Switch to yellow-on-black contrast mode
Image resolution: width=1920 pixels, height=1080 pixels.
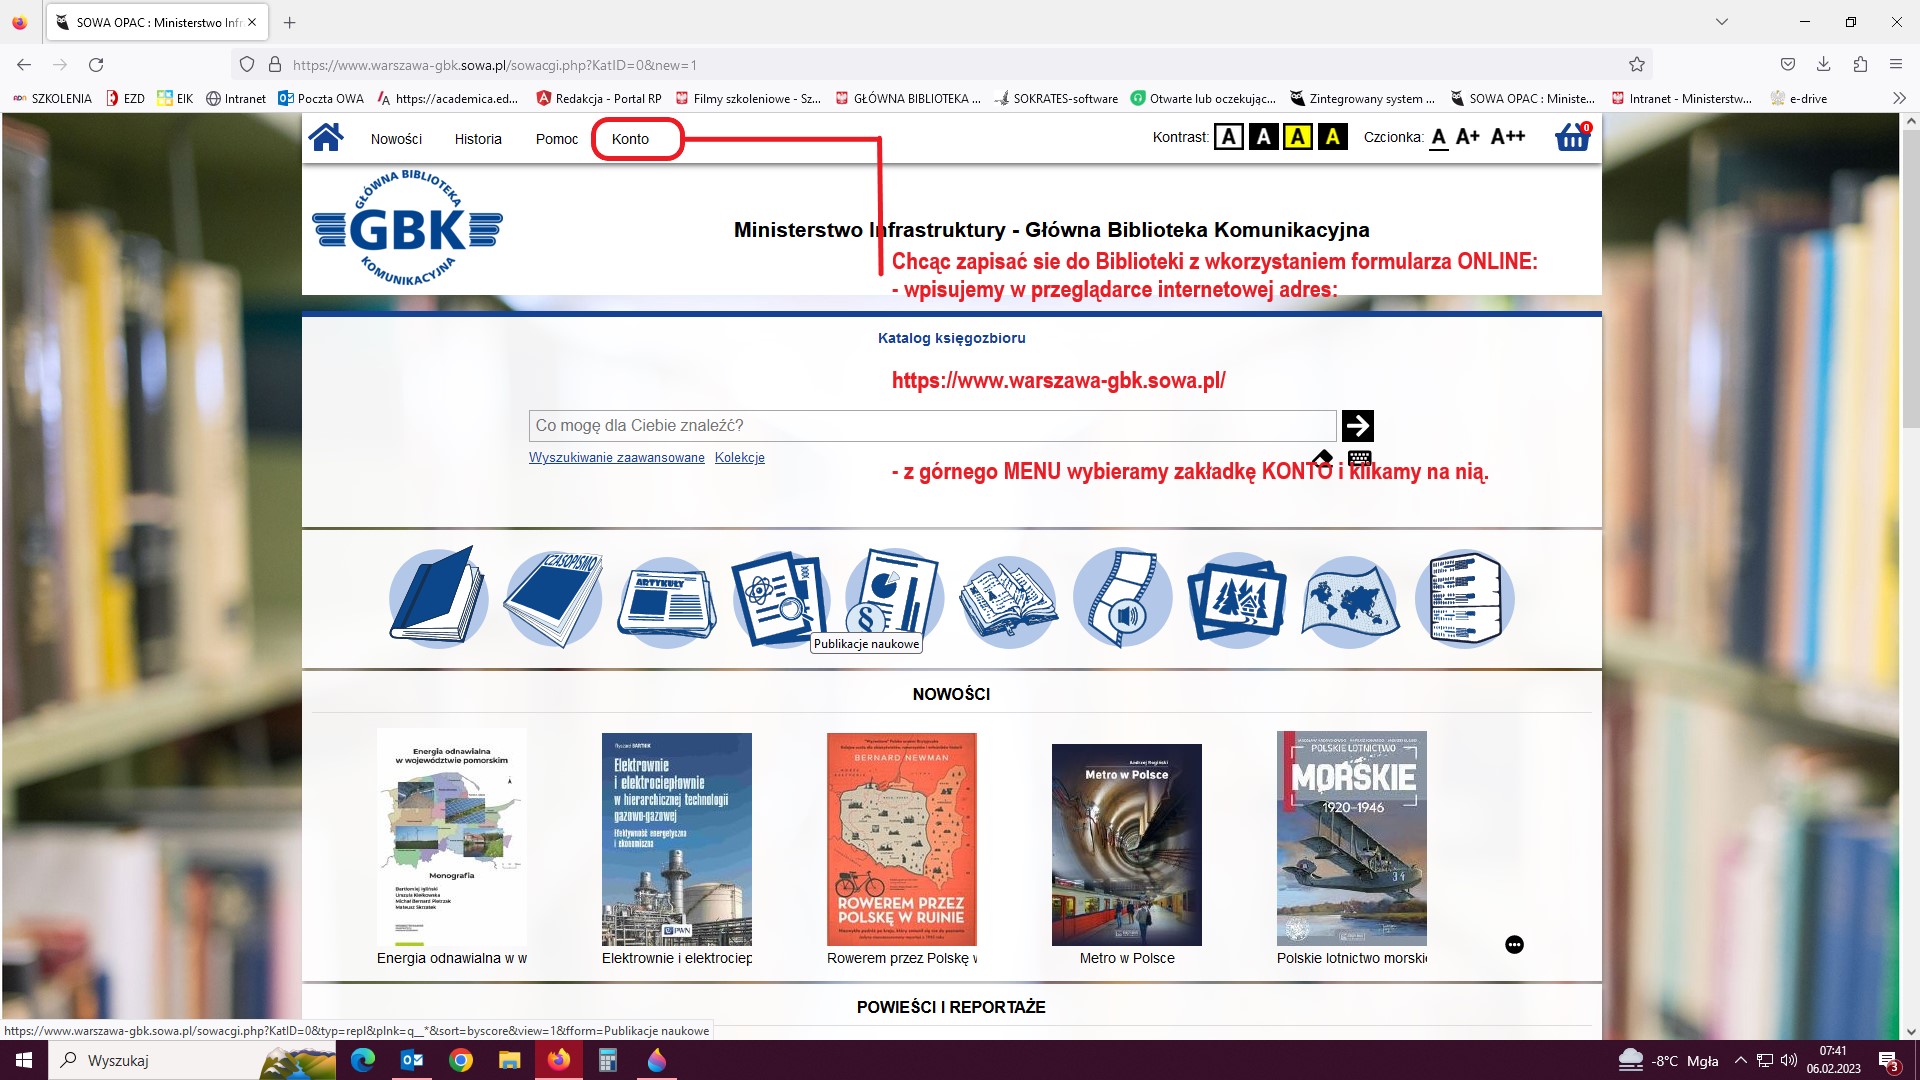[1332, 137]
